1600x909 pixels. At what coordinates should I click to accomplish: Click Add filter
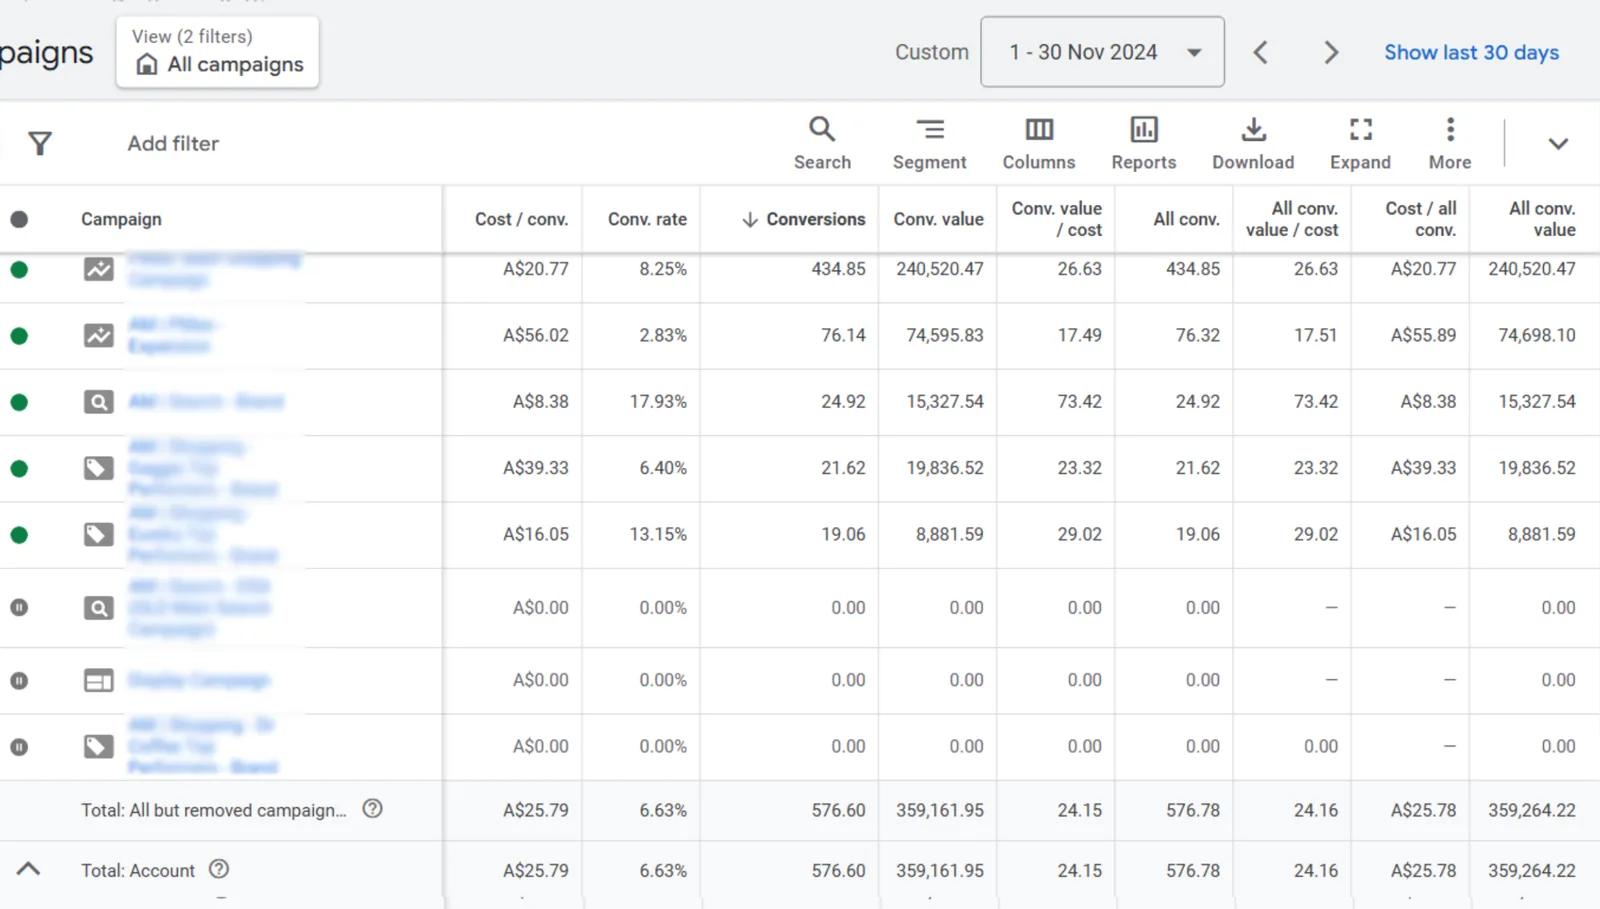point(173,143)
